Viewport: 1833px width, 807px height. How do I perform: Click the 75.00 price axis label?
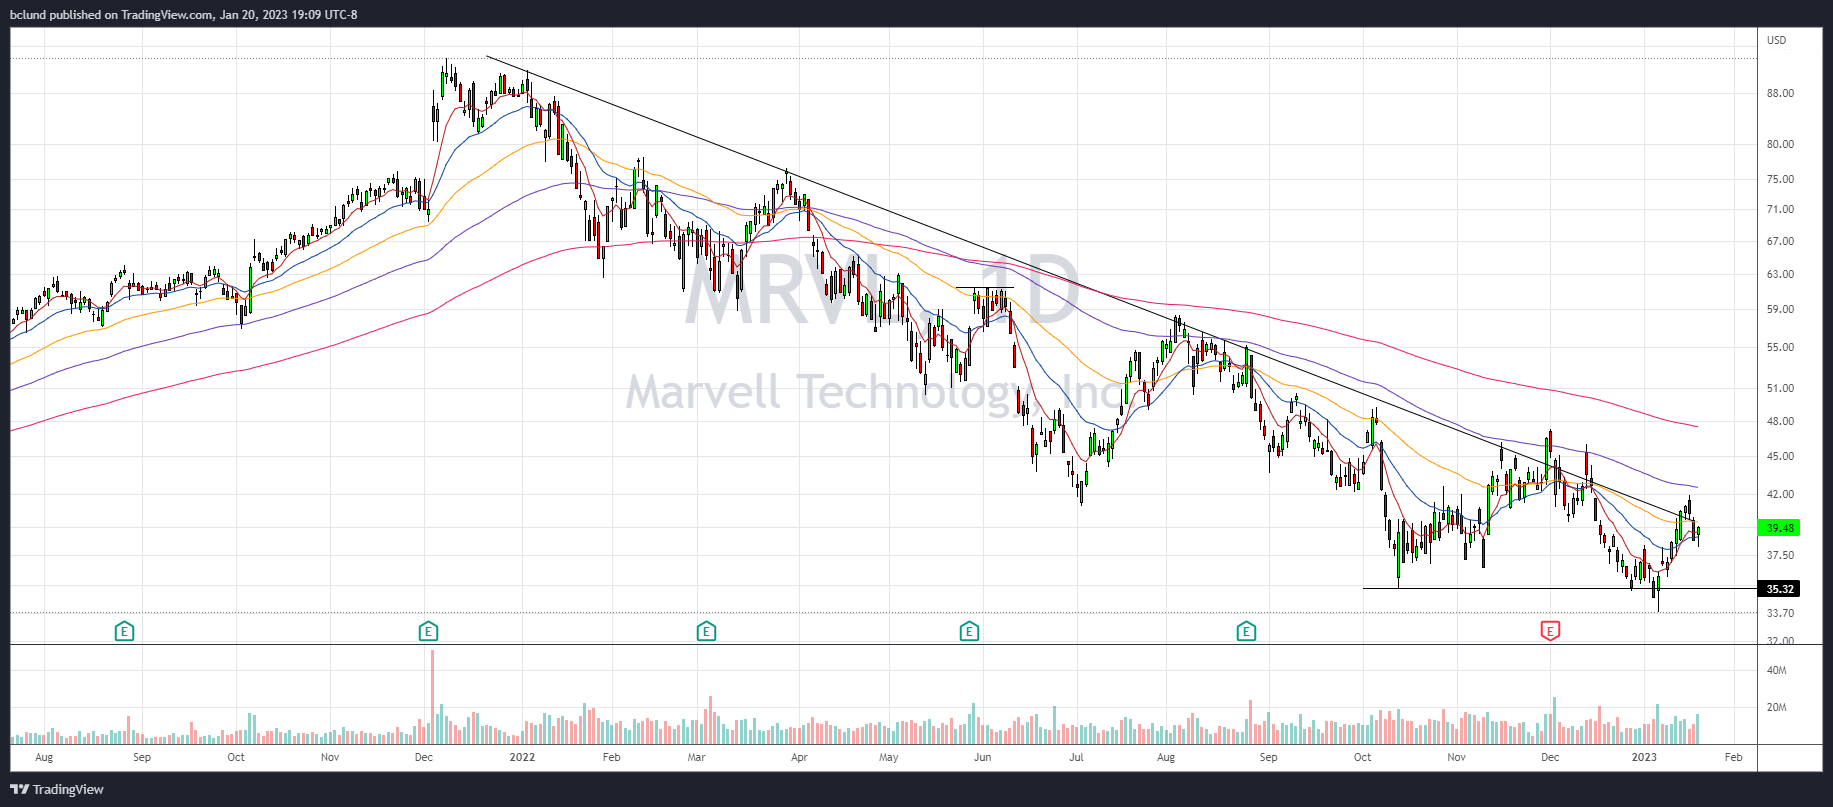pos(1780,179)
